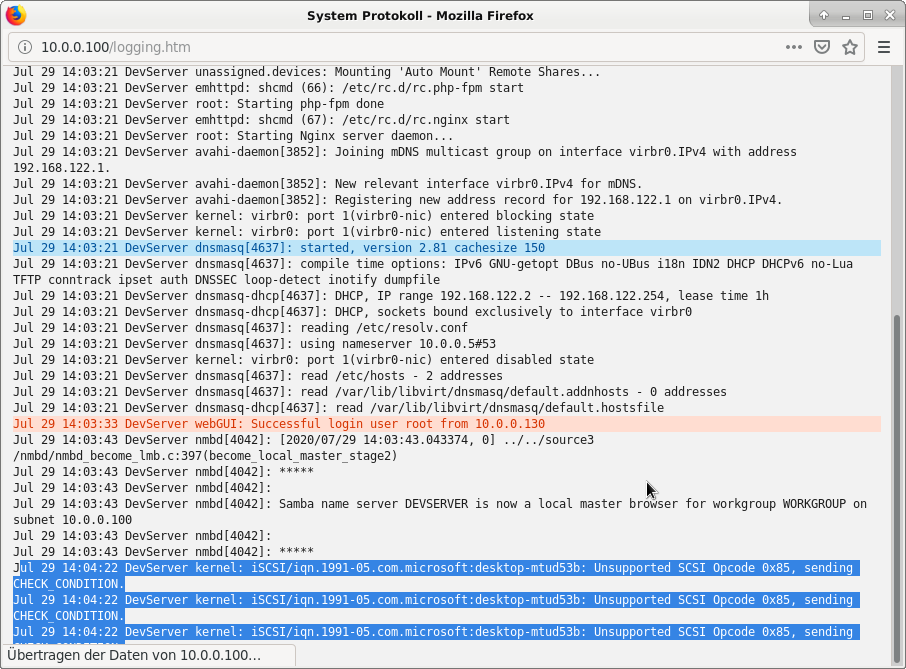This screenshot has height=669, width=906.
Task: Click the keep-on-top arrow window button
Action: tap(824, 16)
